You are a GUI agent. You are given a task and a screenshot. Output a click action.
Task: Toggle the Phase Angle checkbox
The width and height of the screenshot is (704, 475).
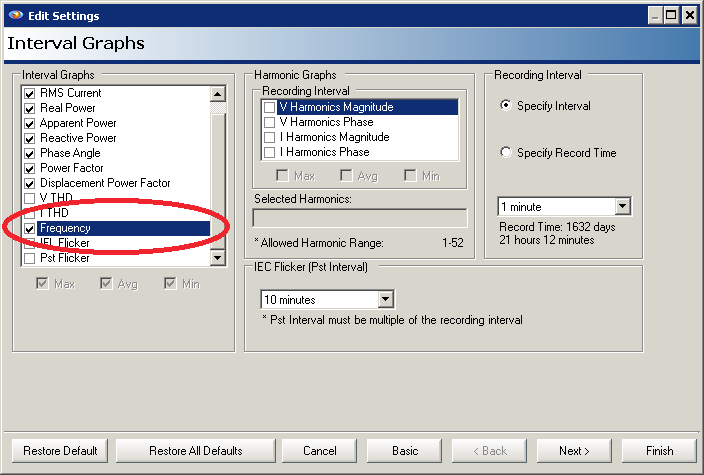30,154
